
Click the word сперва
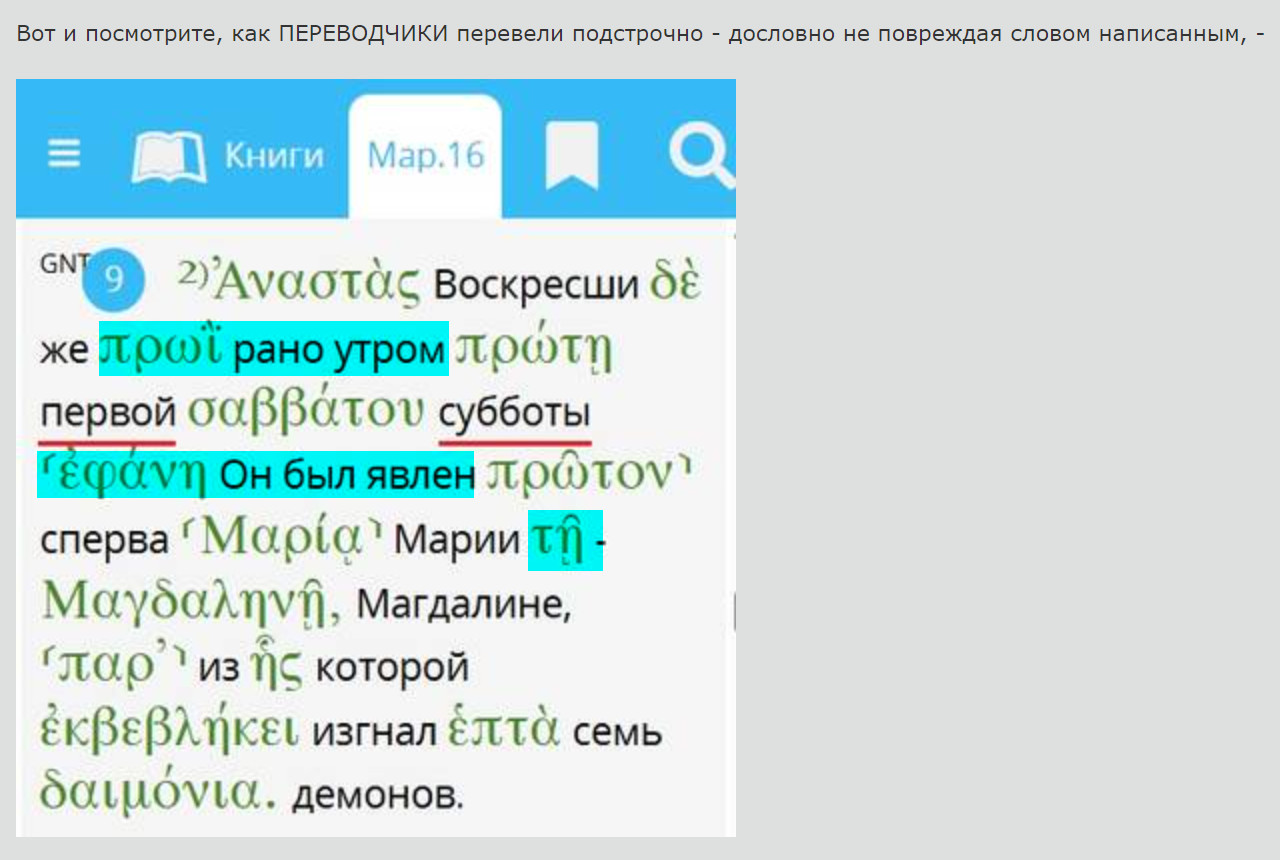pos(105,542)
